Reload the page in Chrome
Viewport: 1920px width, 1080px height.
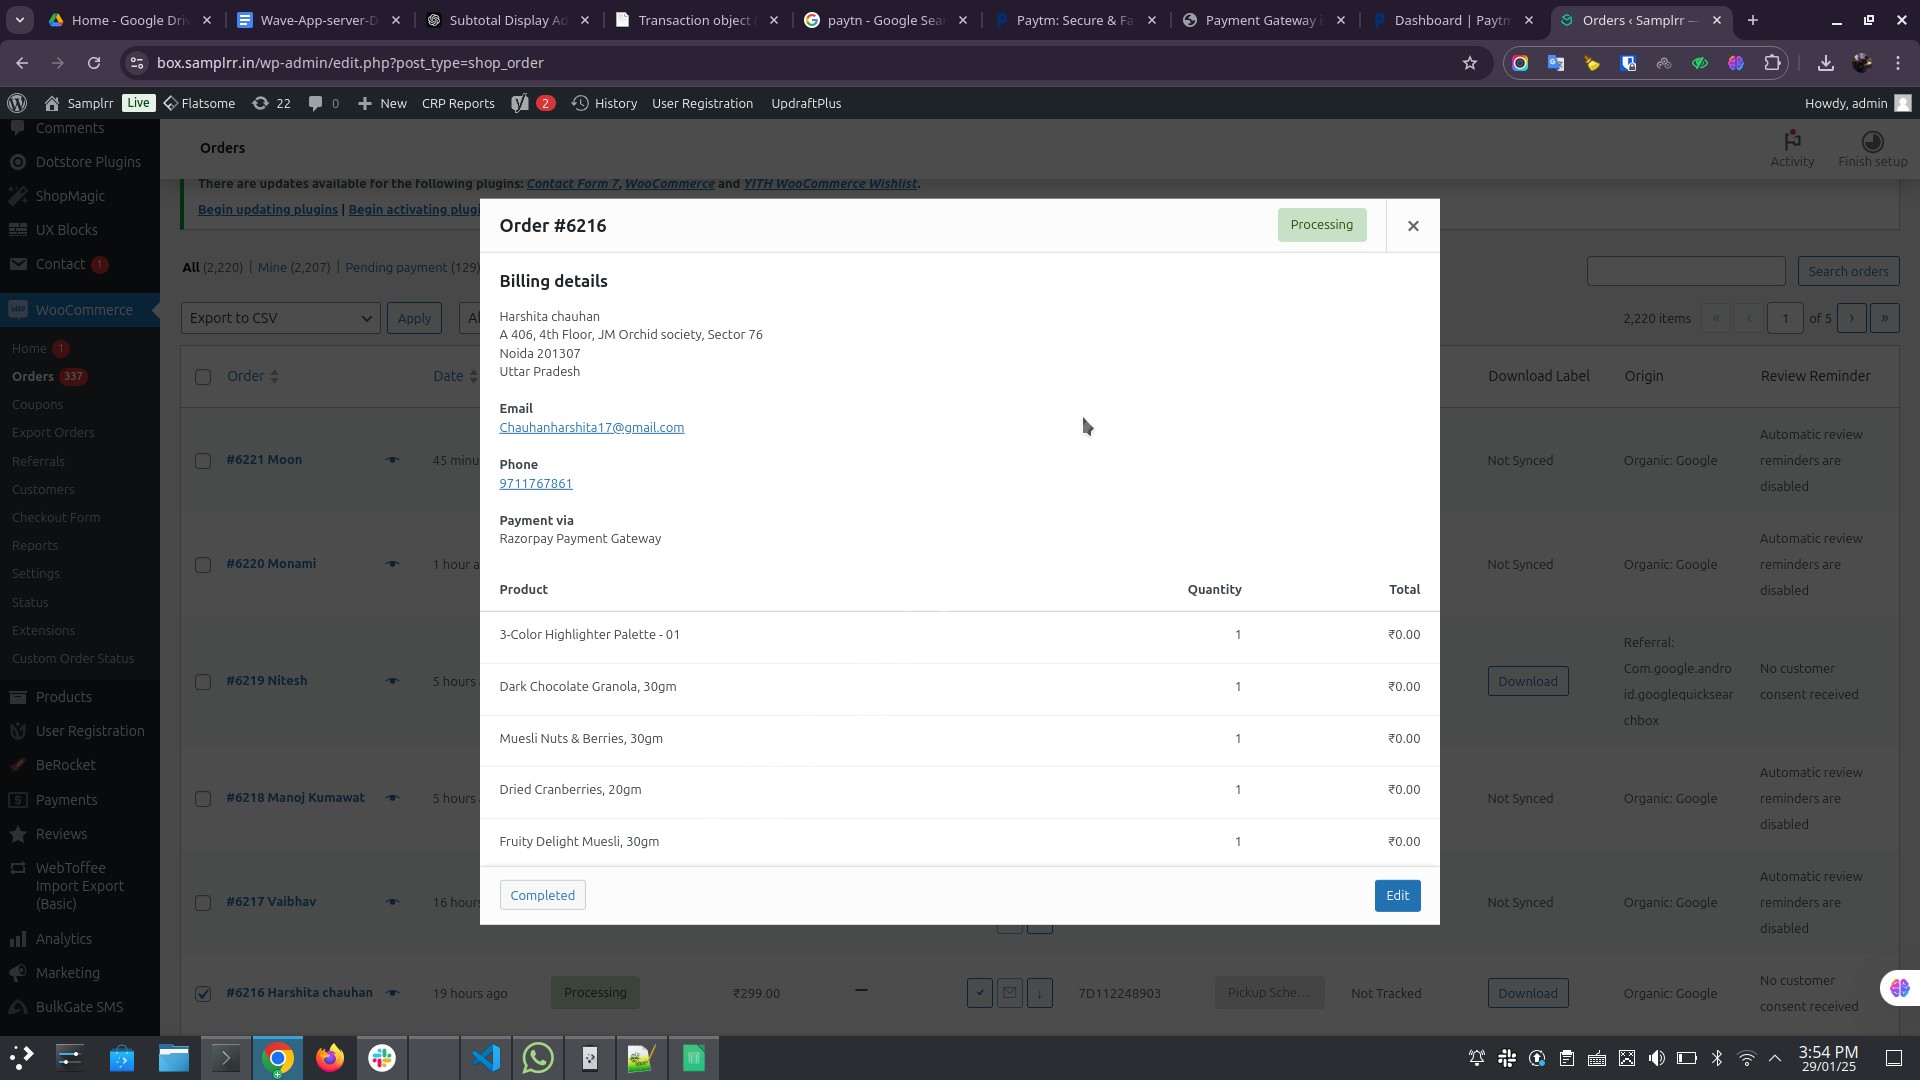pyautogui.click(x=94, y=63)
